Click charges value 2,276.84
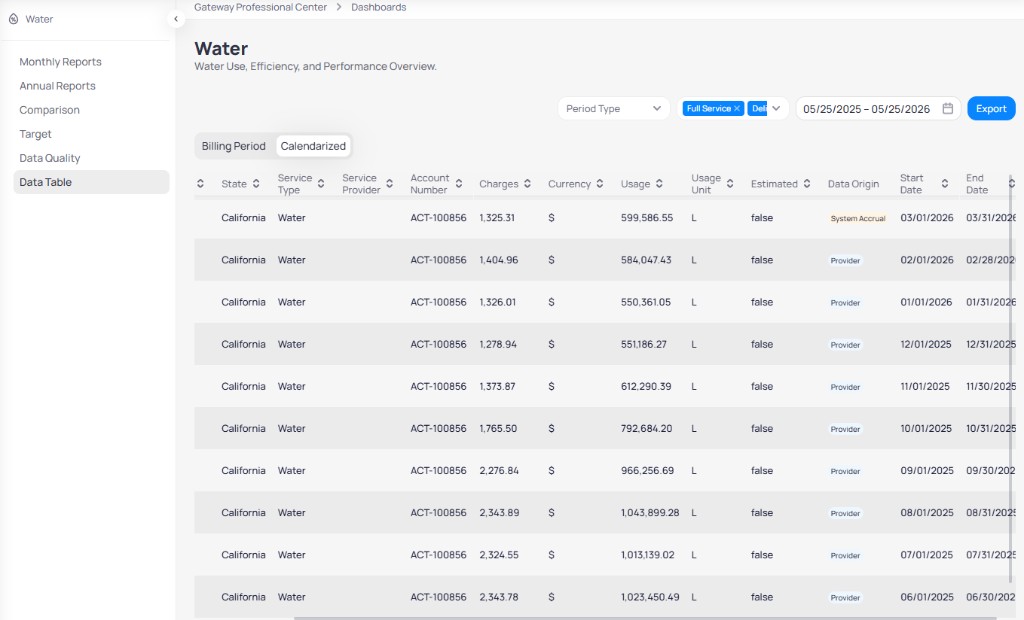The height and width of the screenshot is (620, 1024). pyautogui.click(x=499, y=470)
